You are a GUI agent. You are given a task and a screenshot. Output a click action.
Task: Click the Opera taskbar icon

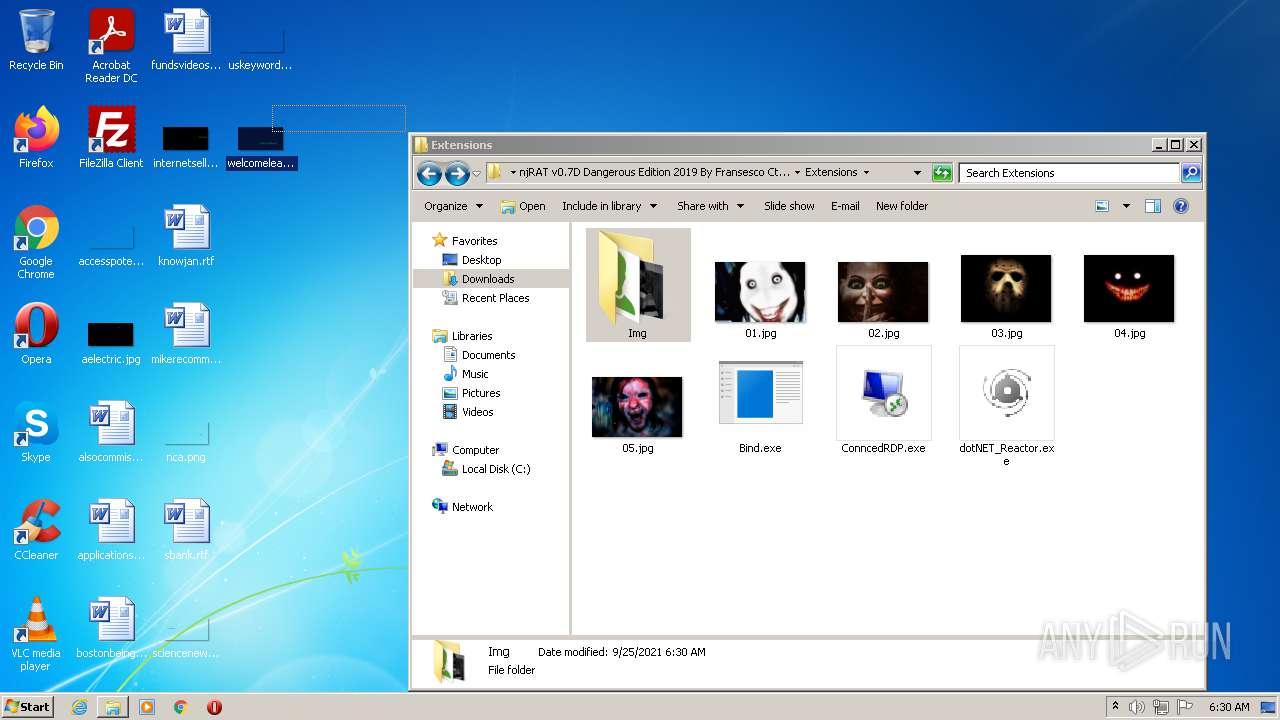coord(214,707)
